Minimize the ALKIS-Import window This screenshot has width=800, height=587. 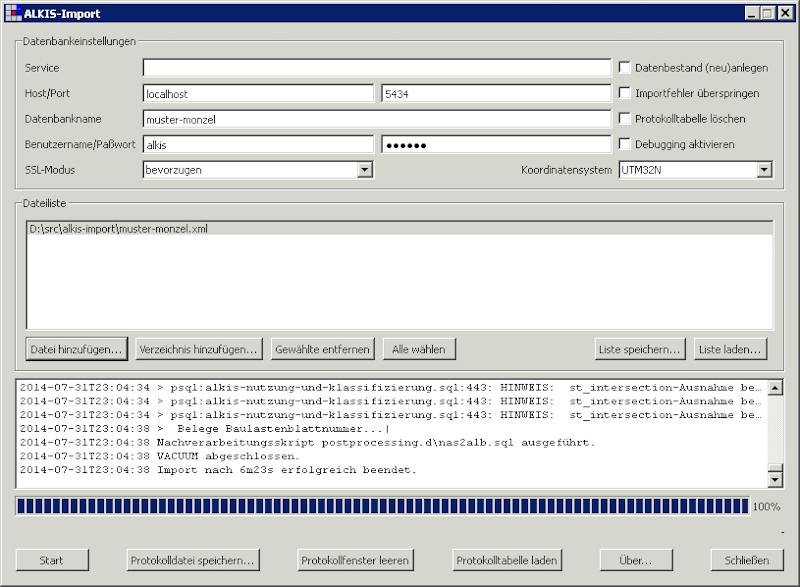click(x=752, y=13)
